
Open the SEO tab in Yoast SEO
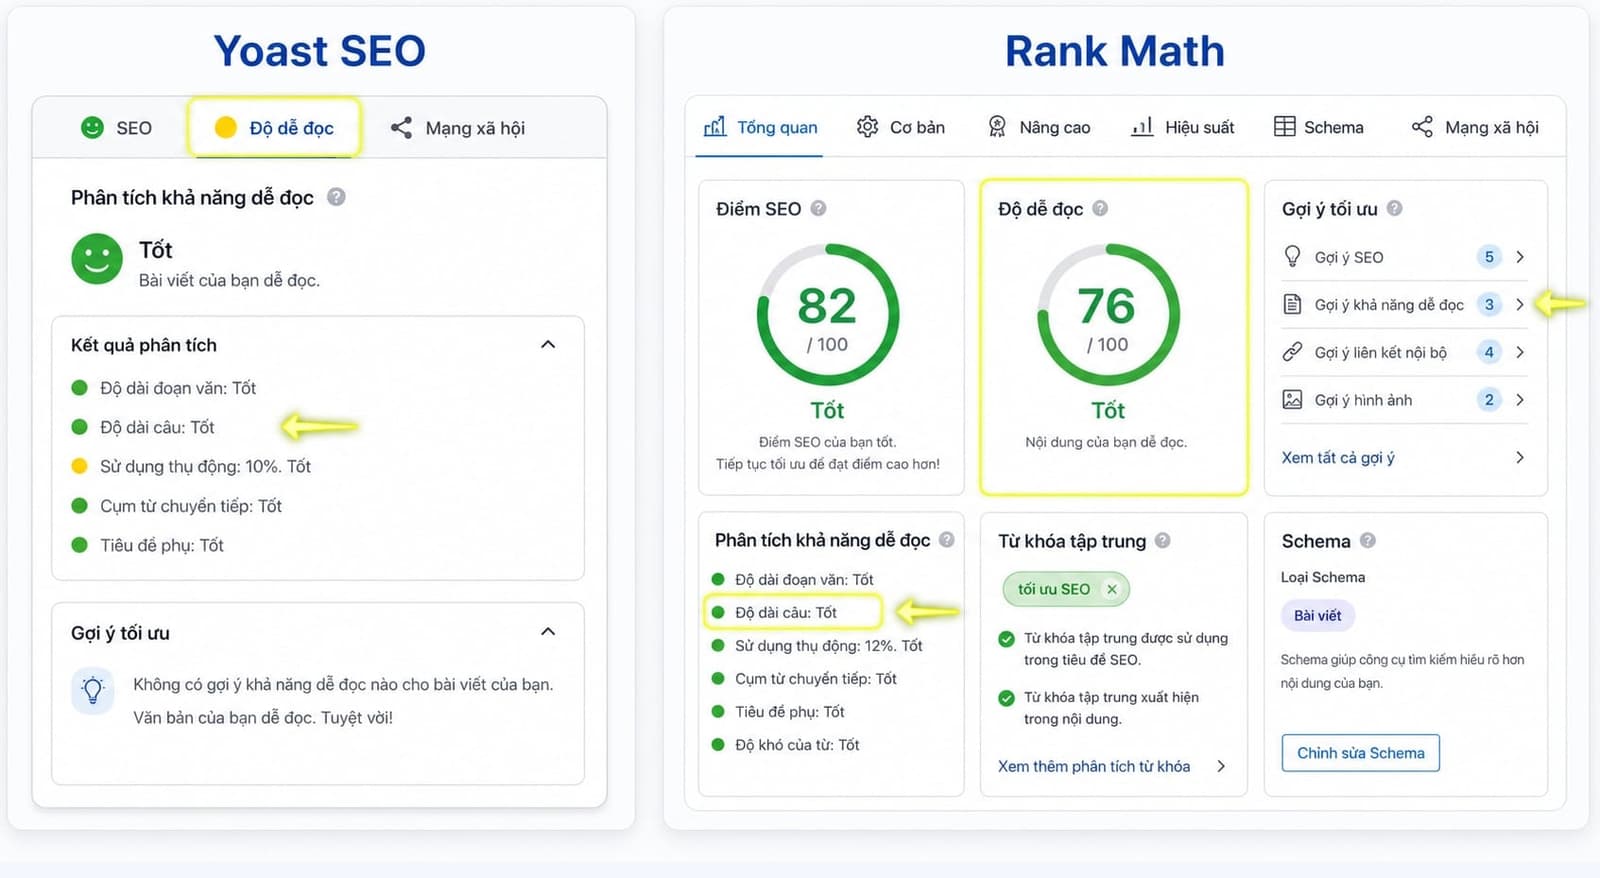pos(116,128)
